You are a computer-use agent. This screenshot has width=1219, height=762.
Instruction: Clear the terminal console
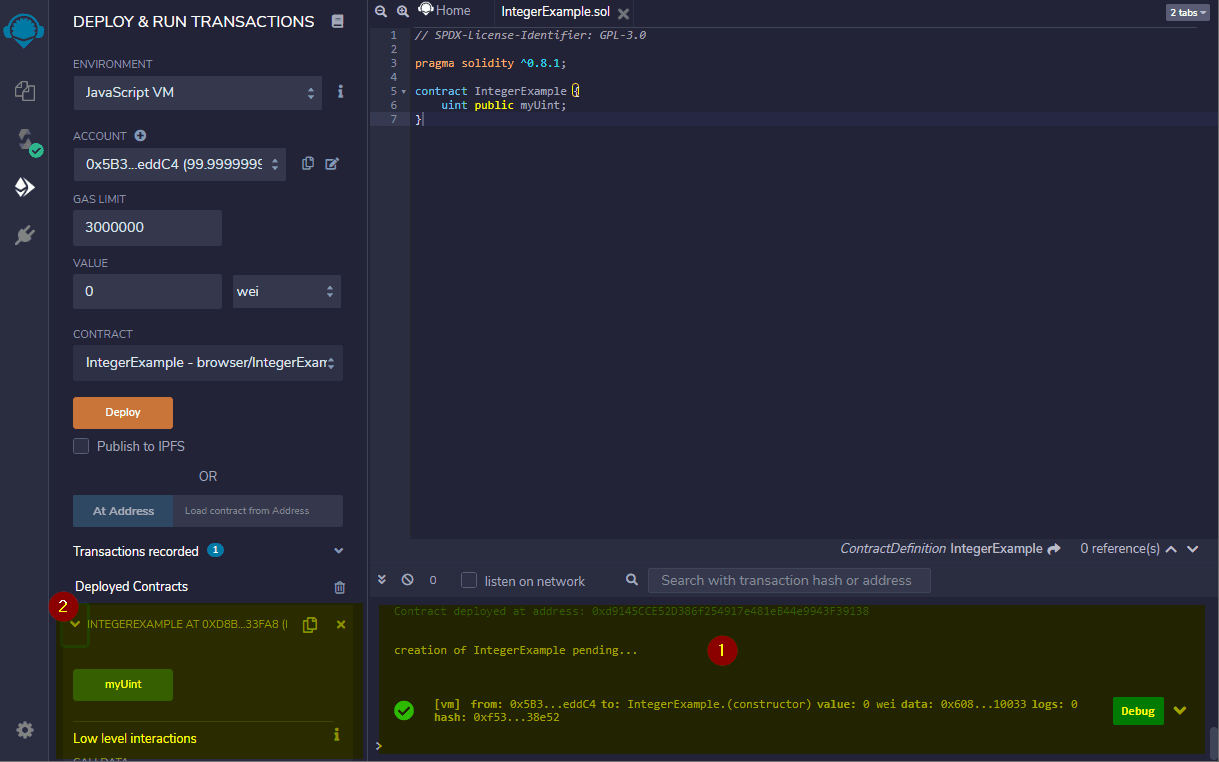[407, 580]
